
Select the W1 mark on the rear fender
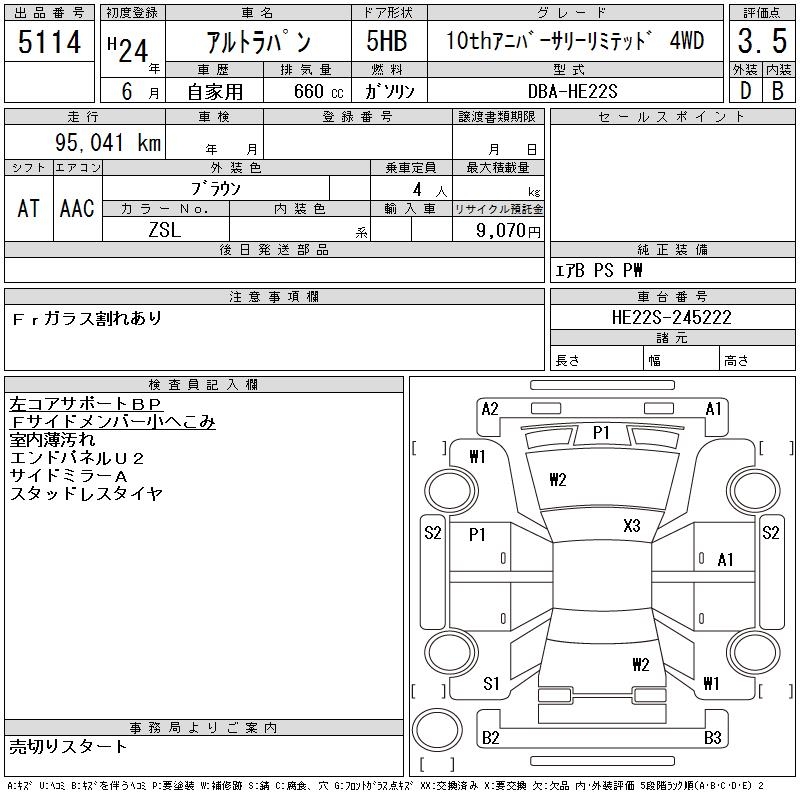tap(711, 683)
